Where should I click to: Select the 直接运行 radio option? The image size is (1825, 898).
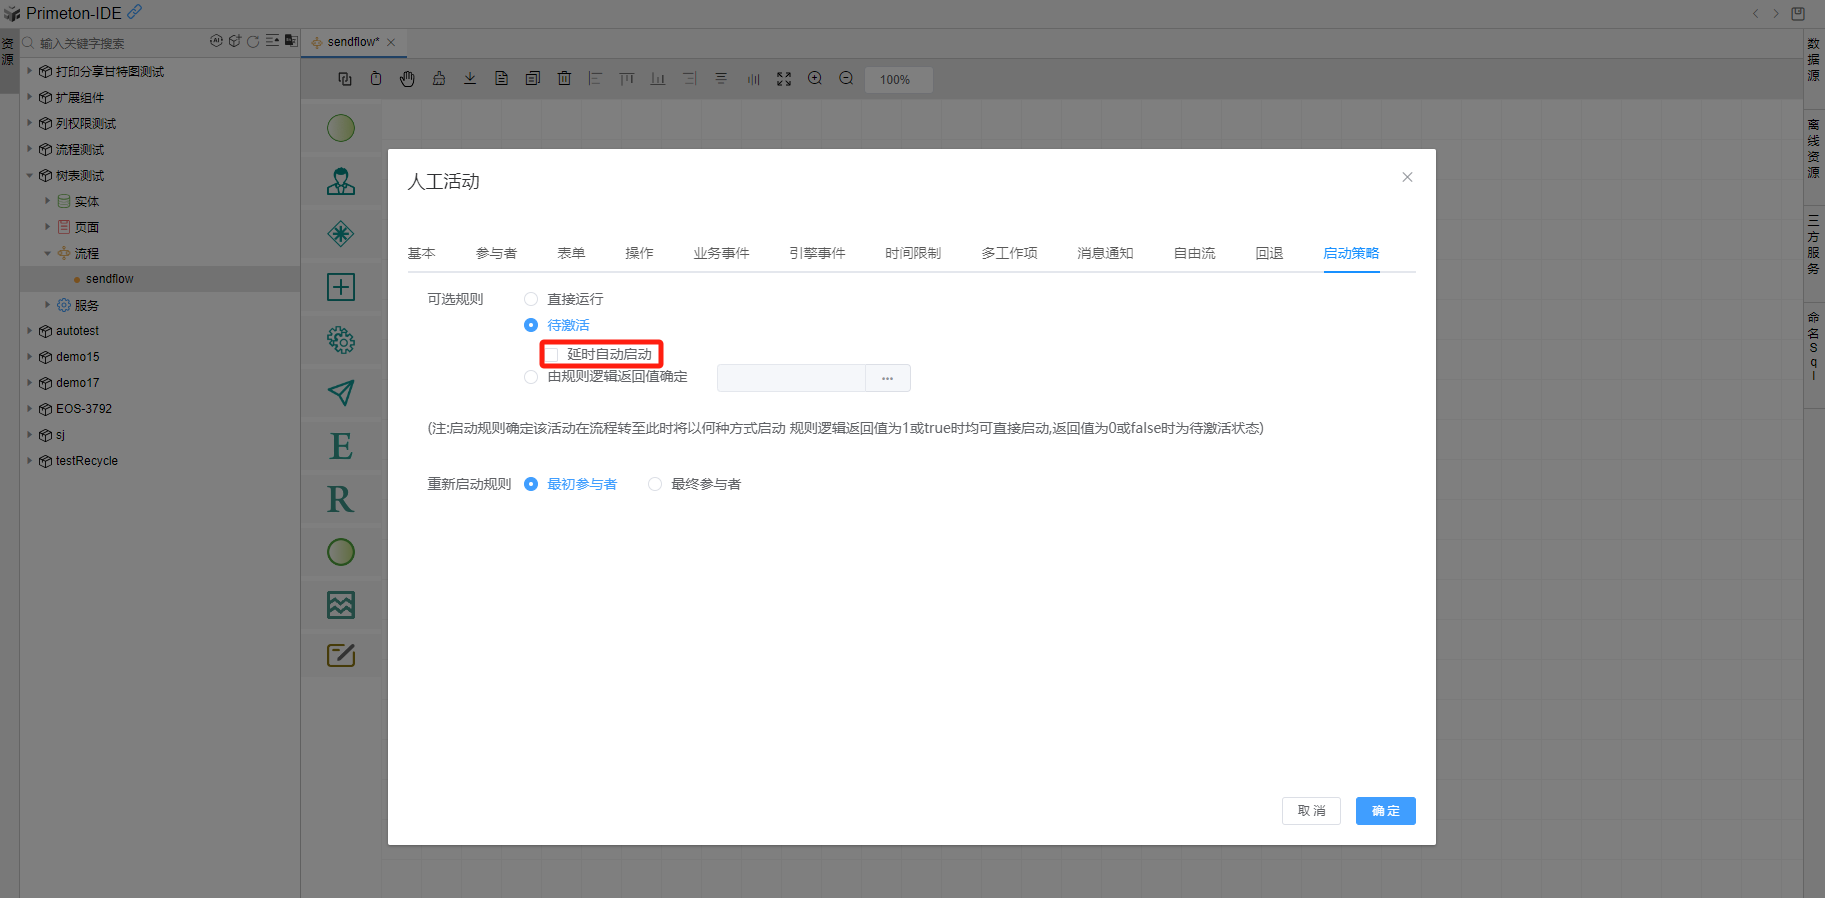click(531, 299)
